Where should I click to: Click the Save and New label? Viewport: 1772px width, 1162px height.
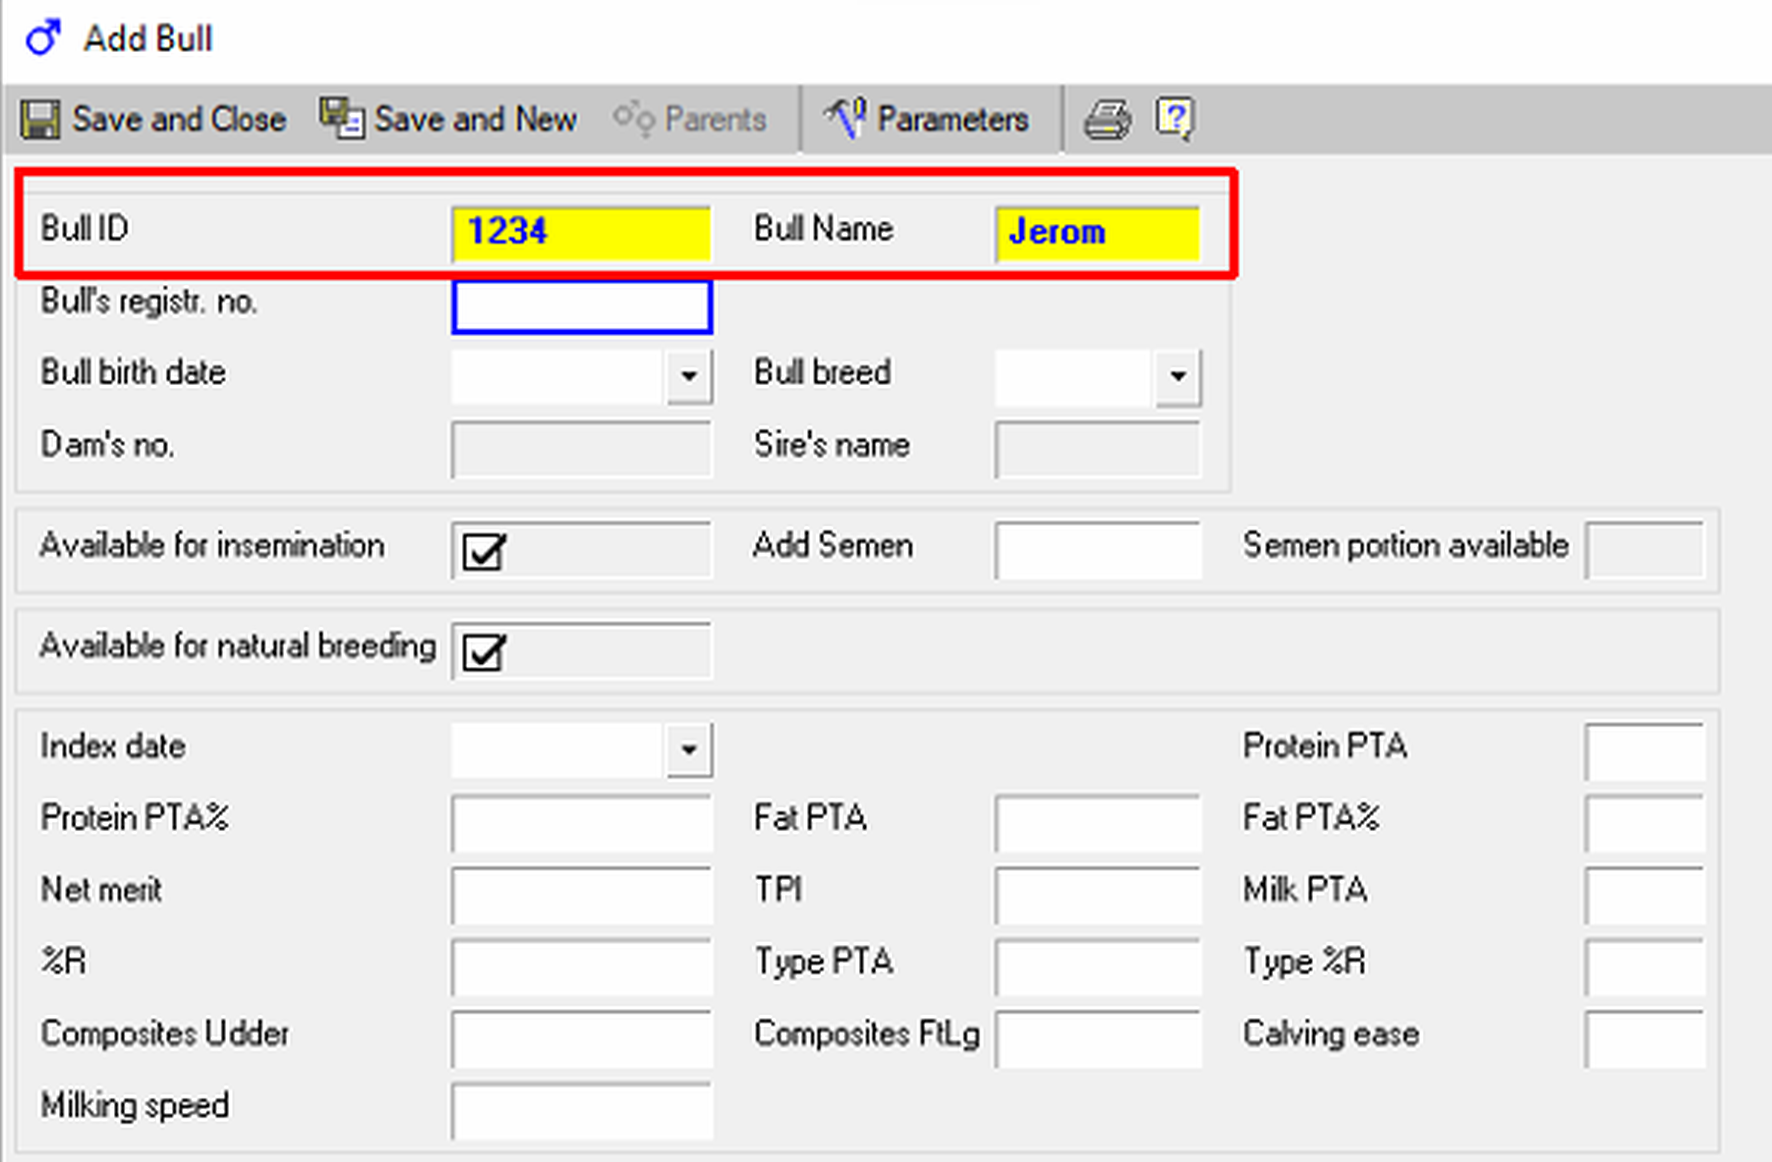475,119
